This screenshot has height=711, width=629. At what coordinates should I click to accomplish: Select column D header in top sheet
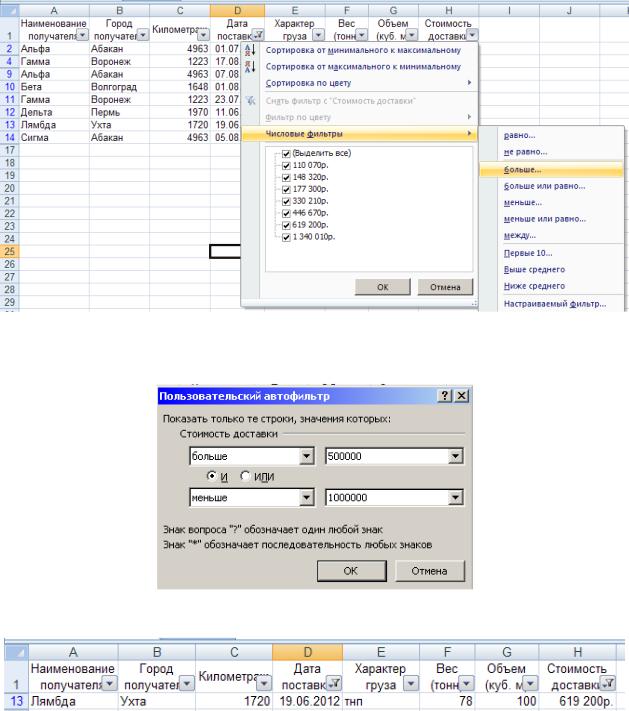tap(237, 10)
